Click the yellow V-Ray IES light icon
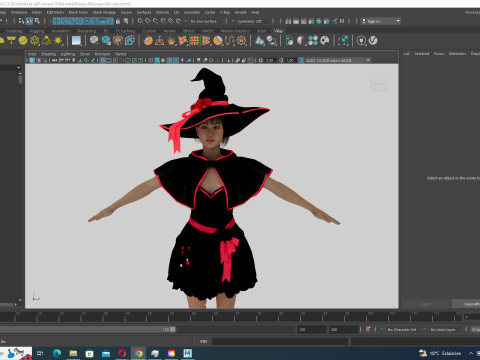 pos(46,41)
